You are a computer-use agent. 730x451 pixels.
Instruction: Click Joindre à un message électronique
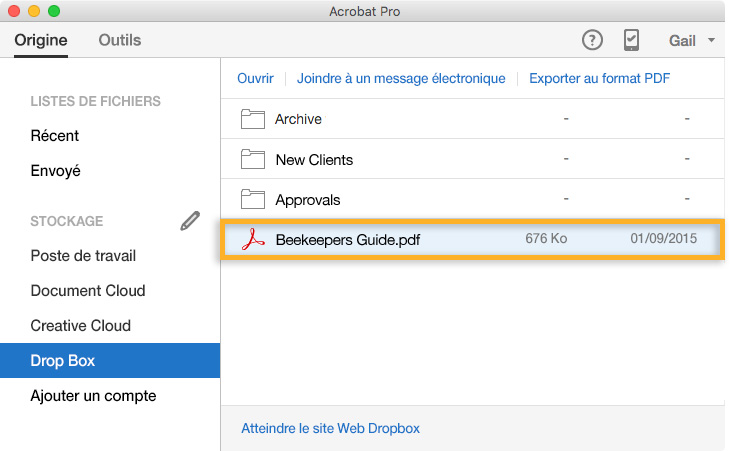(401, 78)
